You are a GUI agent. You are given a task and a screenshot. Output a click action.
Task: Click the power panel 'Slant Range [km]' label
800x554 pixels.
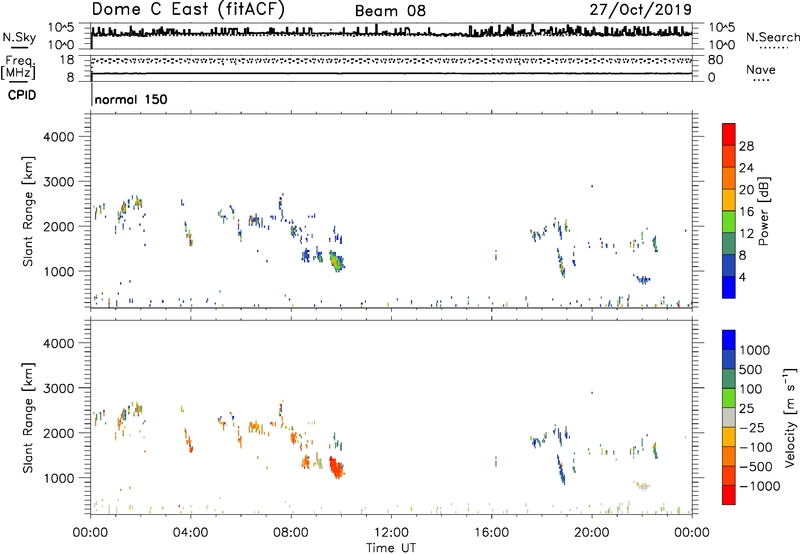tap(28, 211)
